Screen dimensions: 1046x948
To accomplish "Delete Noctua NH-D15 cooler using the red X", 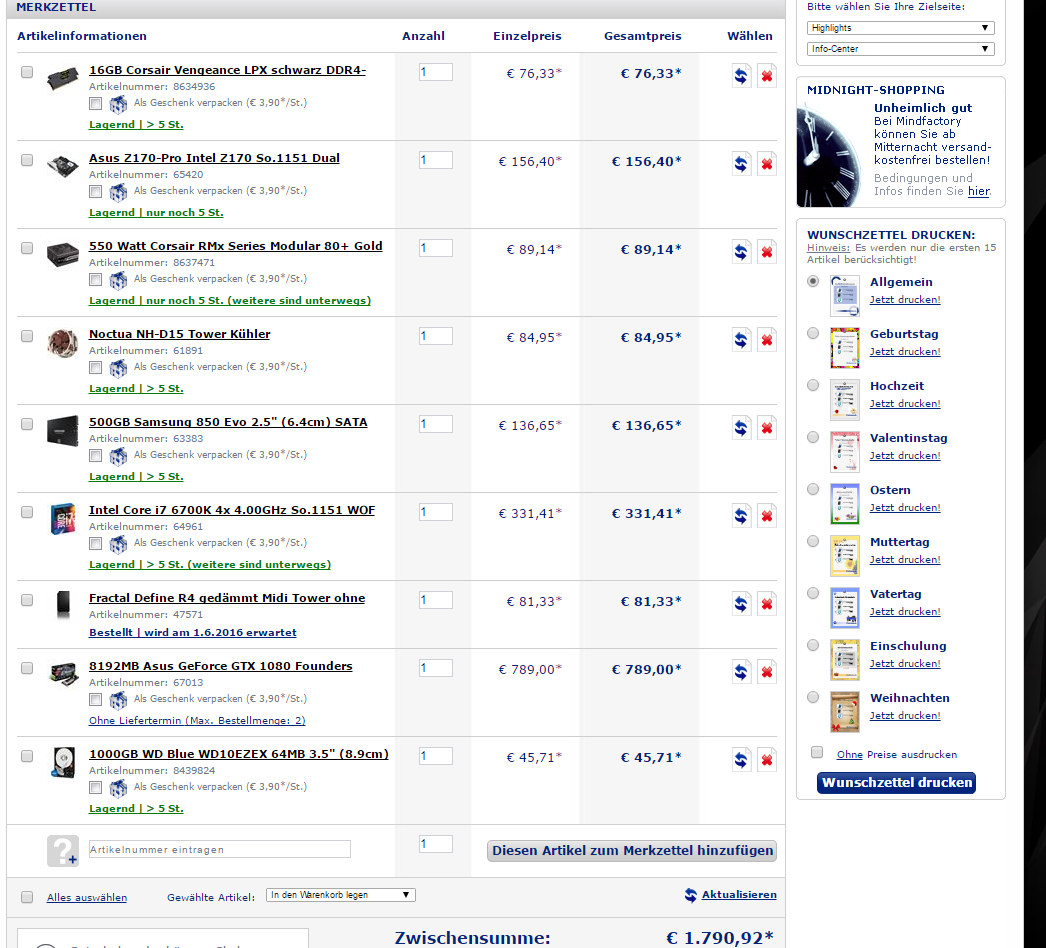I will tap(767, 340).
